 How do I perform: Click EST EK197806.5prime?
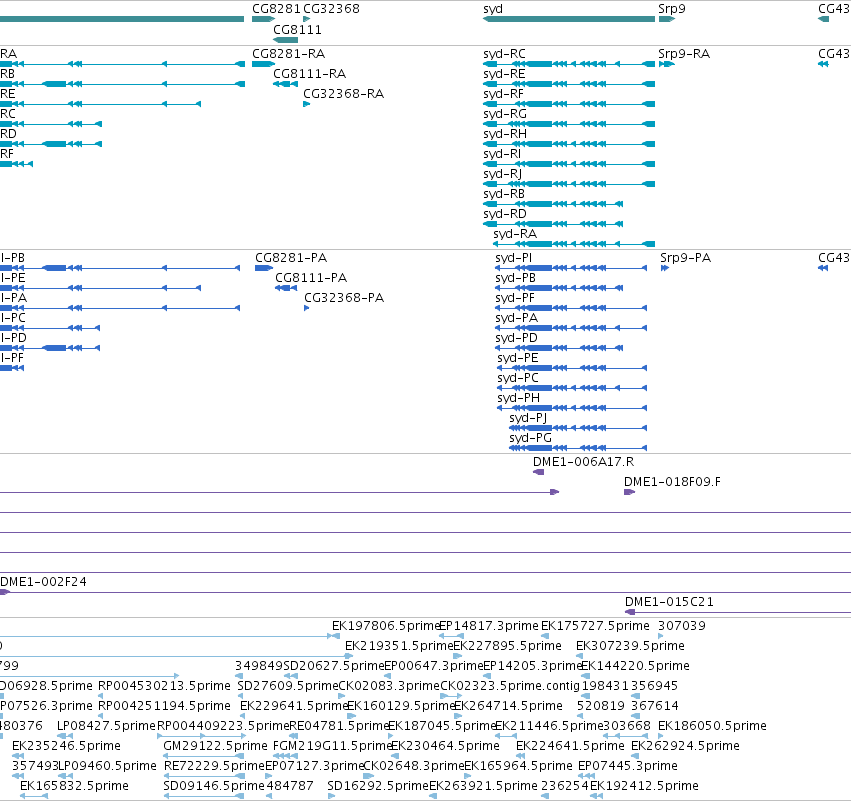[385, 626]
